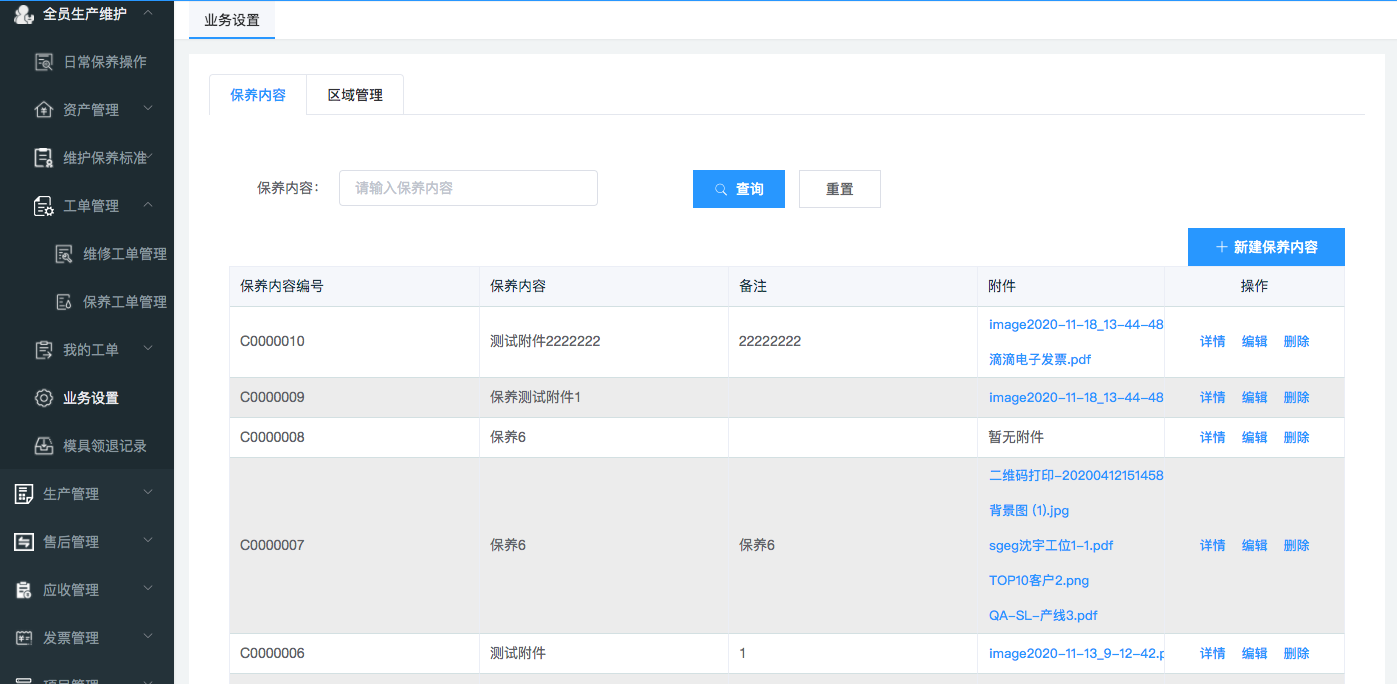This screenshot has height=684, width=1397.
Task: Open the 滴滴电子发票.pdf attachment link
Action: (x=1040, y=359)
